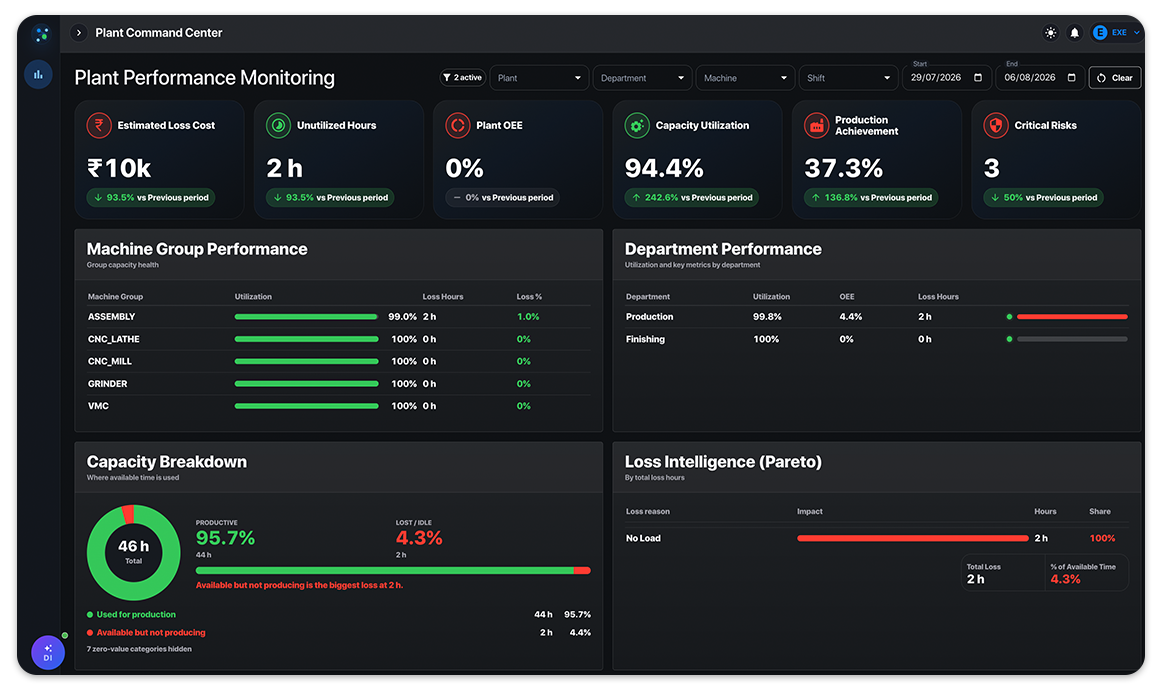Select the GRINDER machine group row
1159x695 pixels.
click(x=339, y=384)
